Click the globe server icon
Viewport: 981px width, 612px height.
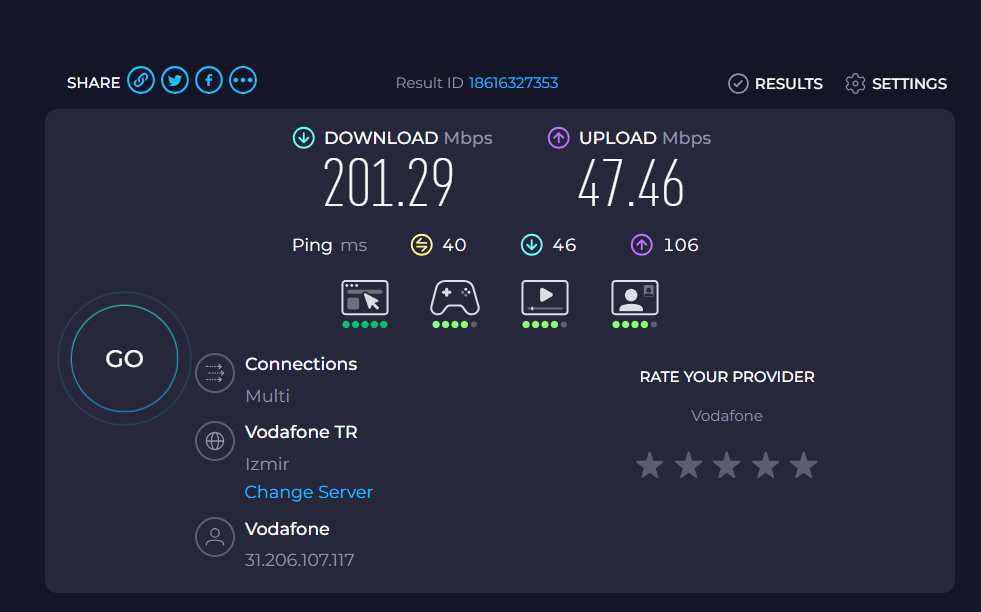point(215,441)
